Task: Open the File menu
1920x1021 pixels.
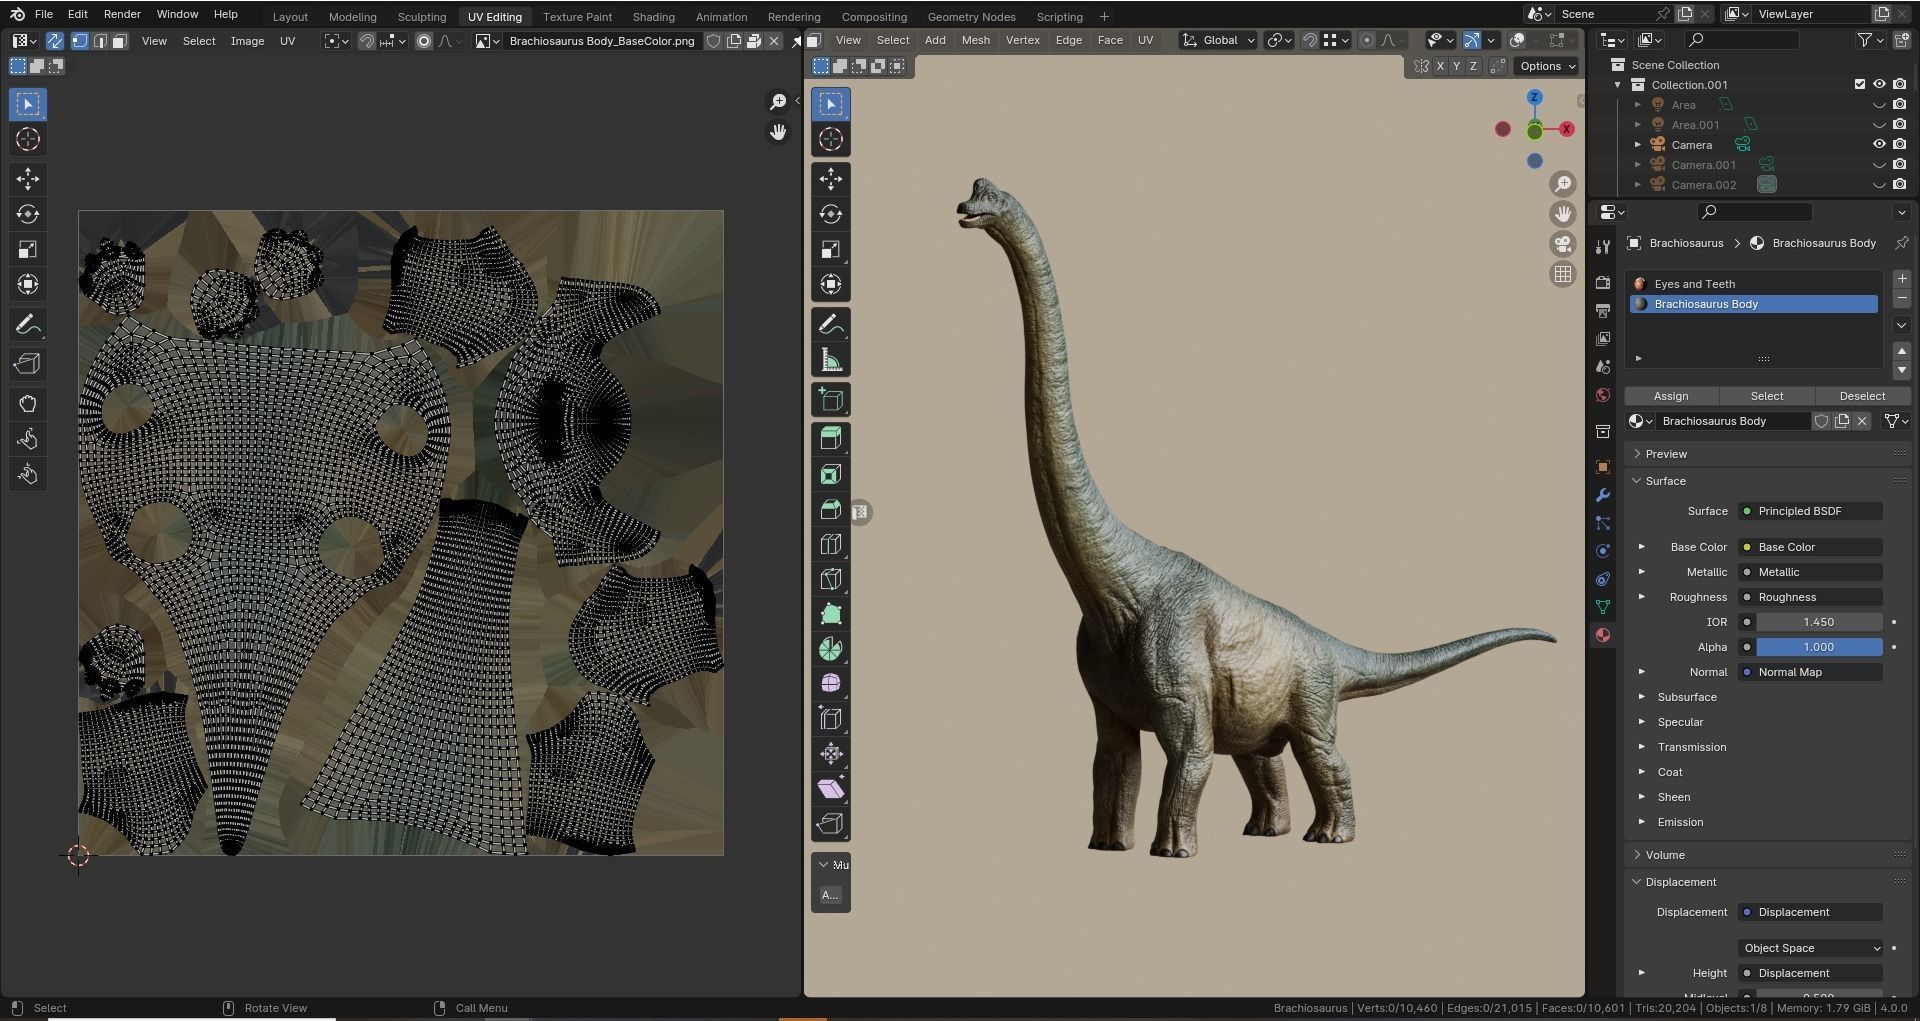Action: (x=43, y=14)
